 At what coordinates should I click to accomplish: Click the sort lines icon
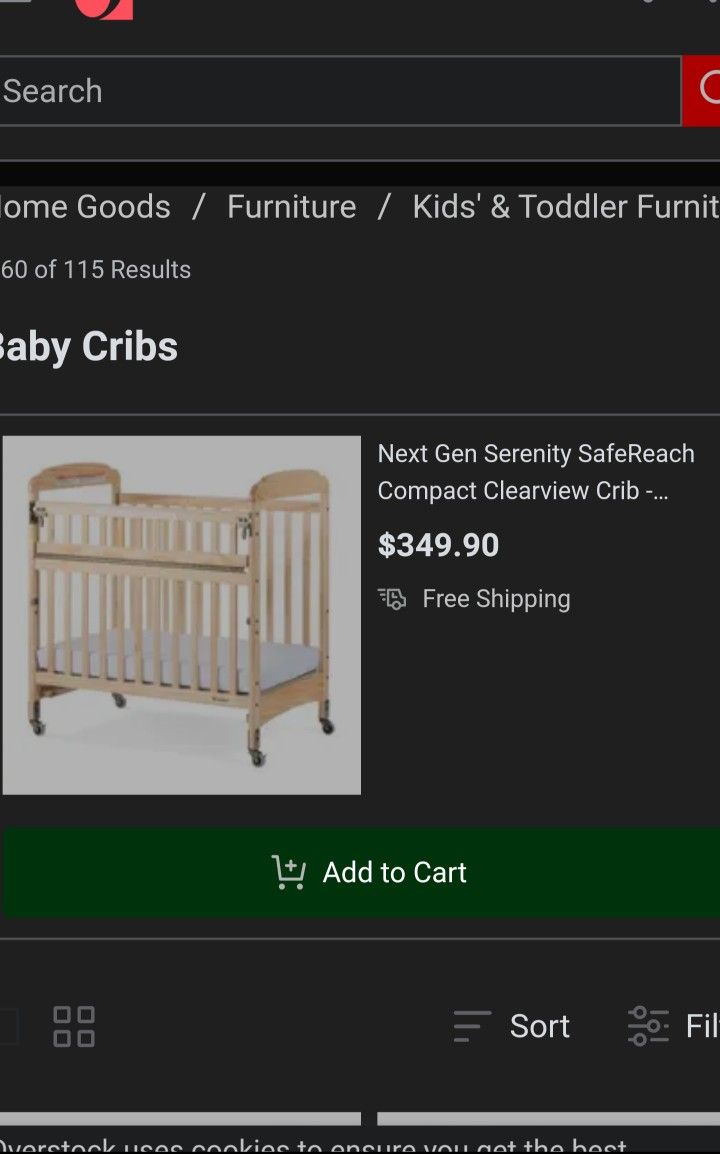[x=471, y=1026]
